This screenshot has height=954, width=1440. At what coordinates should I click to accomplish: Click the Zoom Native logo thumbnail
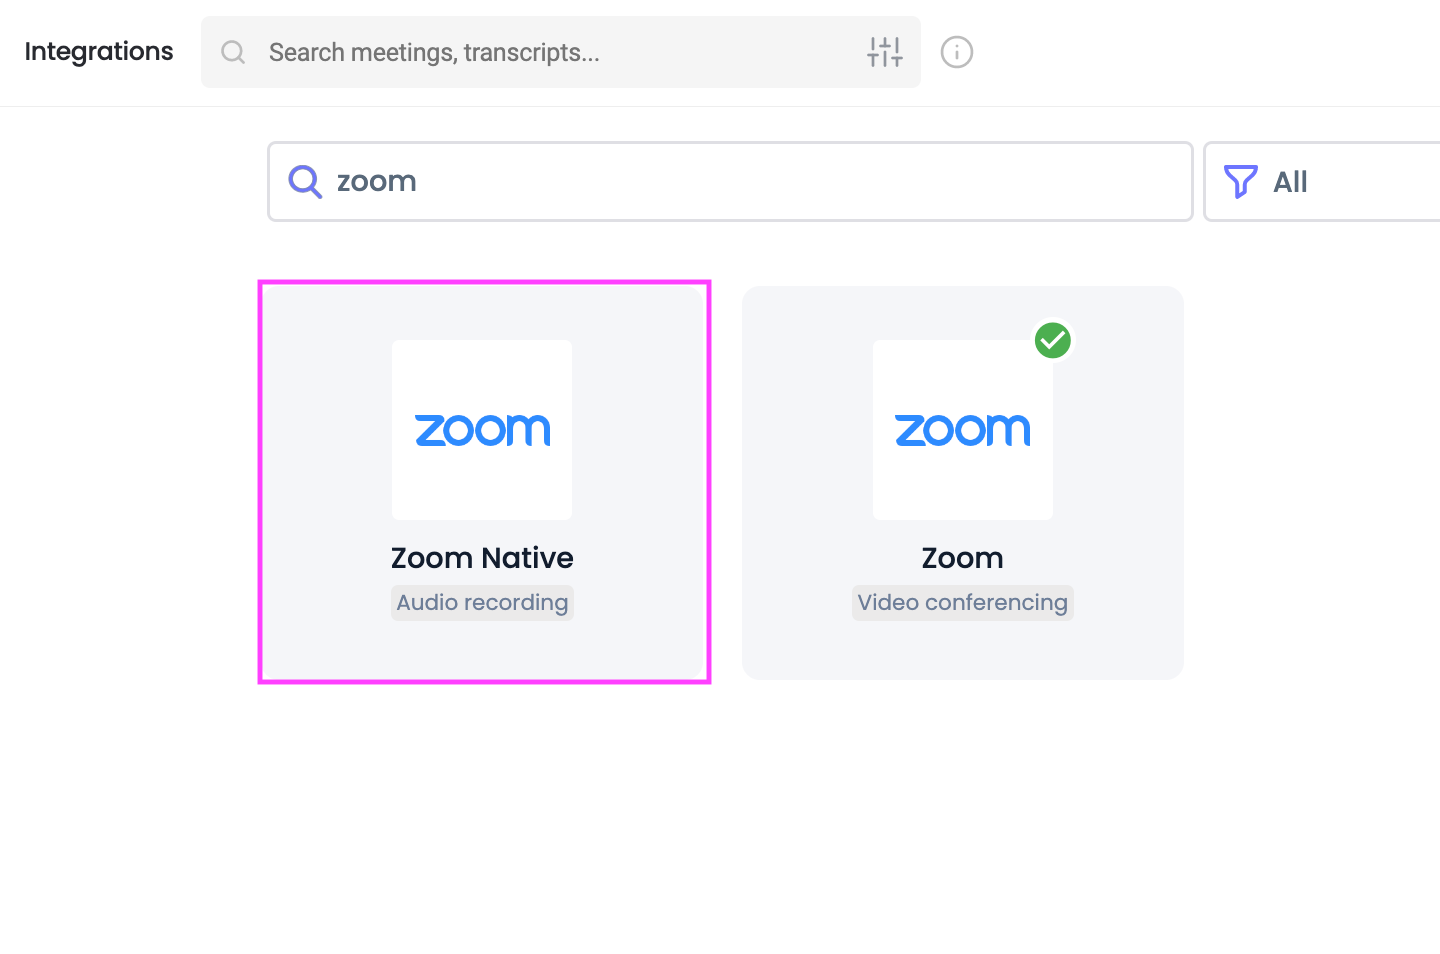click(x=482, y=429)
